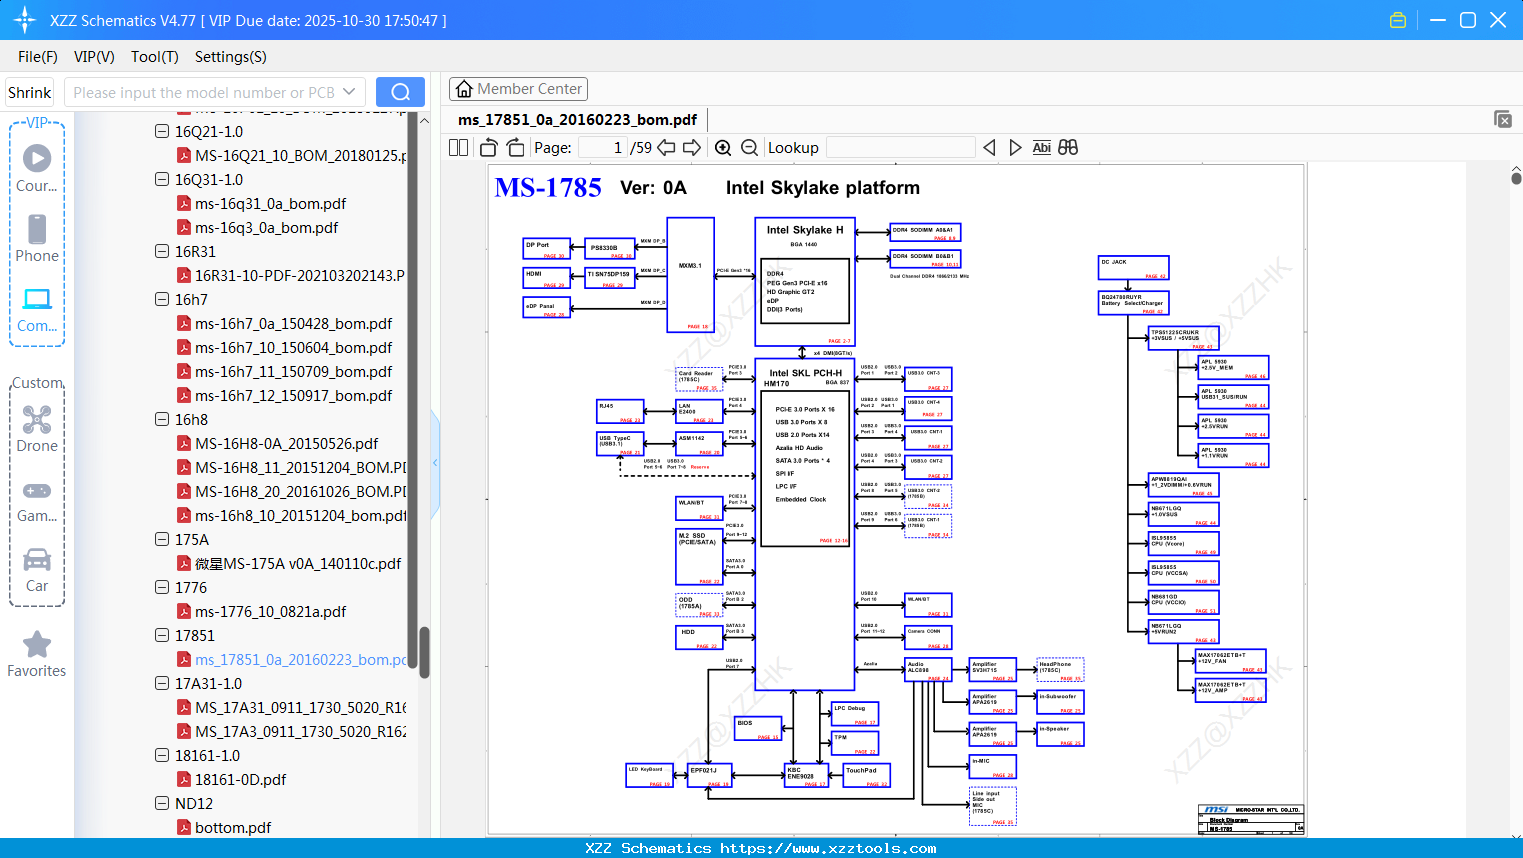This screenshot has width=1523, height=858.
Task: Open the VIP(V) menu
Action: point(94,57)
